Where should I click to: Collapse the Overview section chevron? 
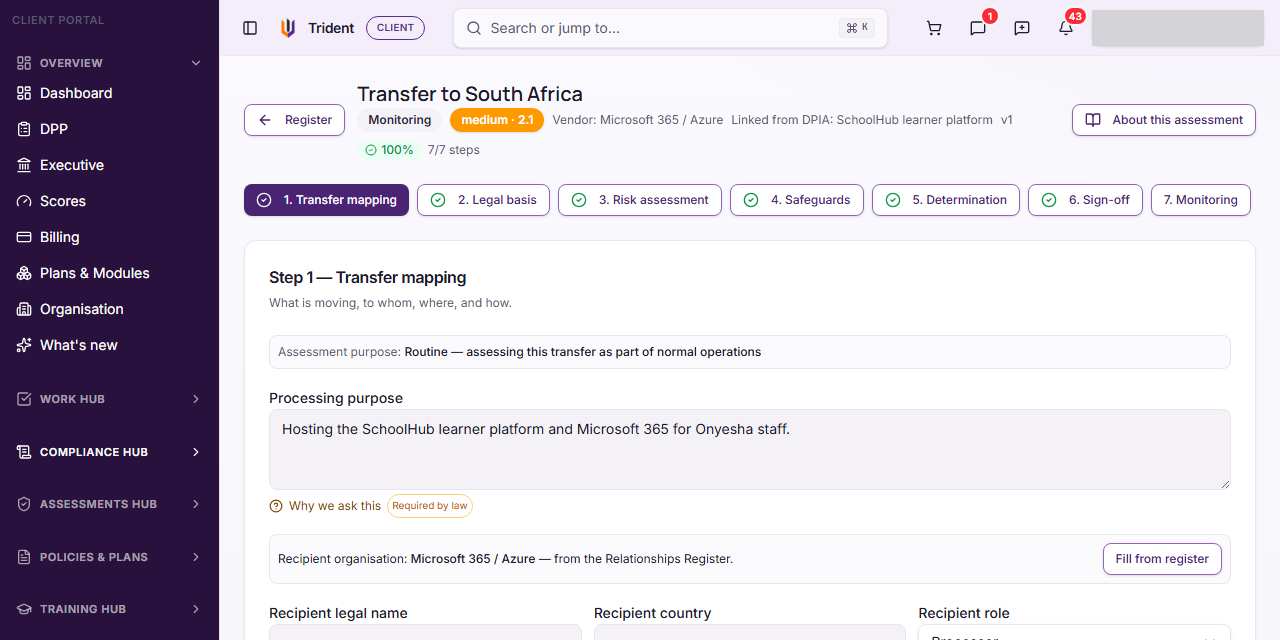(x=196, y=63)
